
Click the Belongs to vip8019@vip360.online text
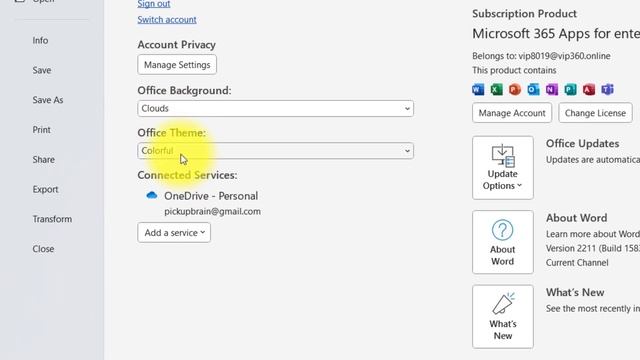point(541,56)
